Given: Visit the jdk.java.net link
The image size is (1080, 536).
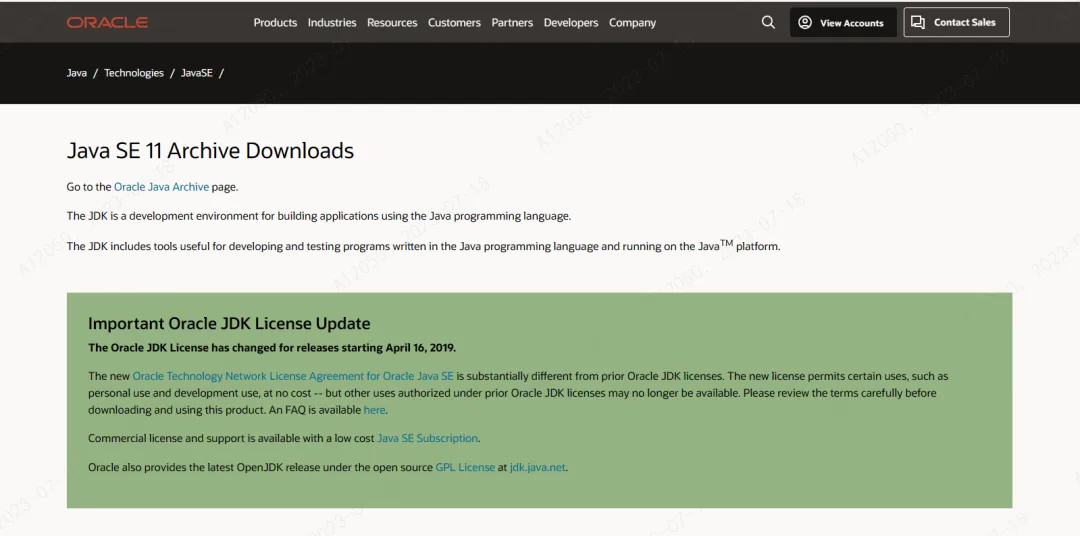Looking at the screenshot, I should 537,467.
